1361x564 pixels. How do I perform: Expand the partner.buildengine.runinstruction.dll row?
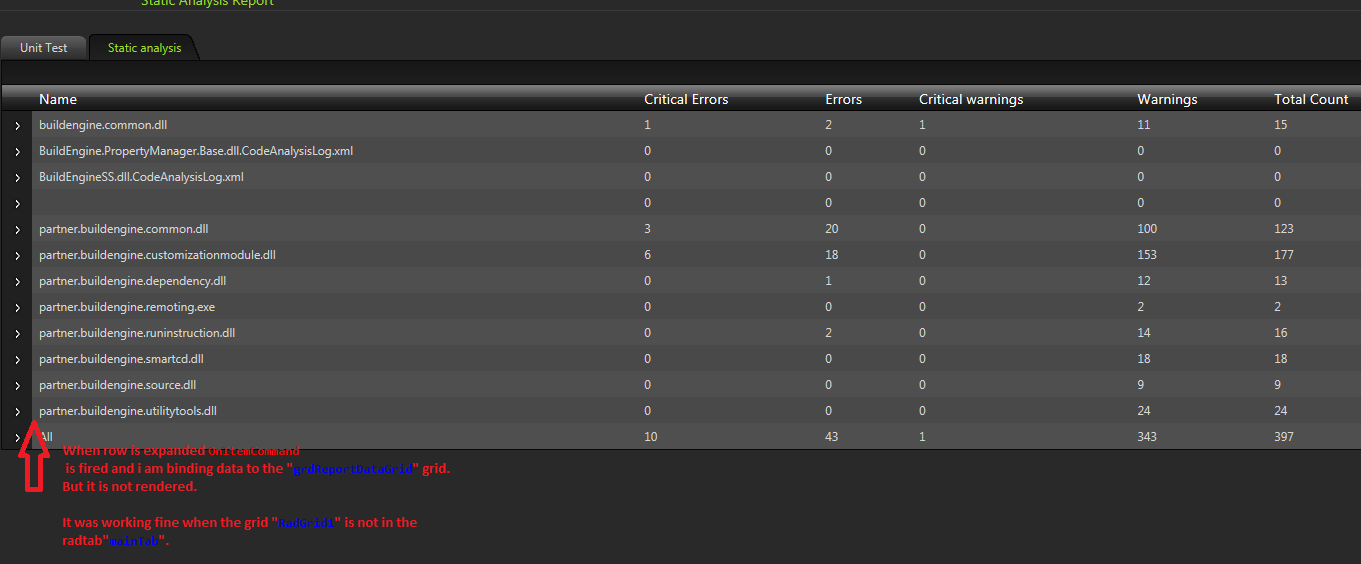pyautogui.click(x=17, y=333)
